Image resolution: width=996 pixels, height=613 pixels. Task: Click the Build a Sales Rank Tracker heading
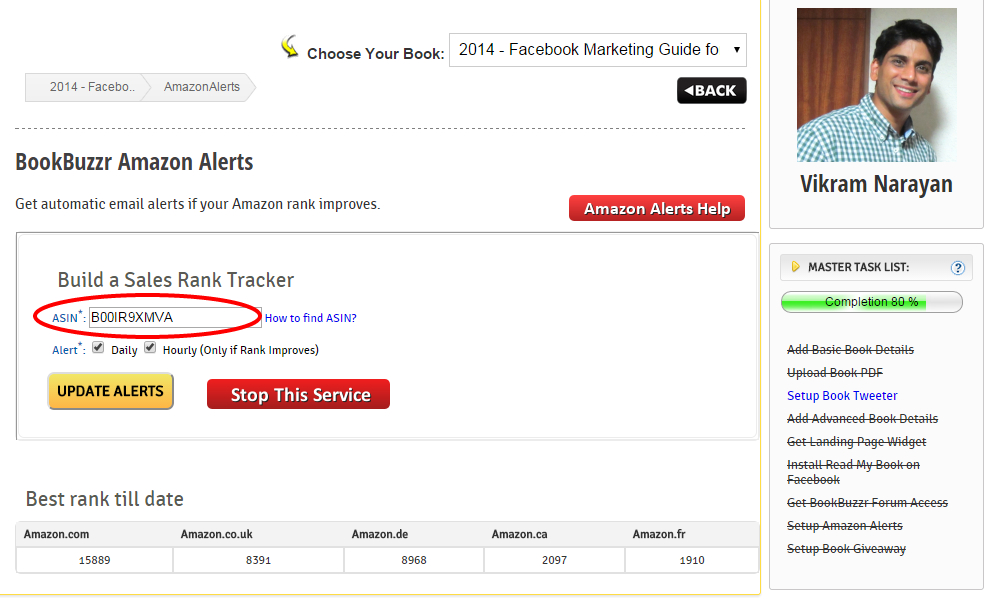point(176,280)
